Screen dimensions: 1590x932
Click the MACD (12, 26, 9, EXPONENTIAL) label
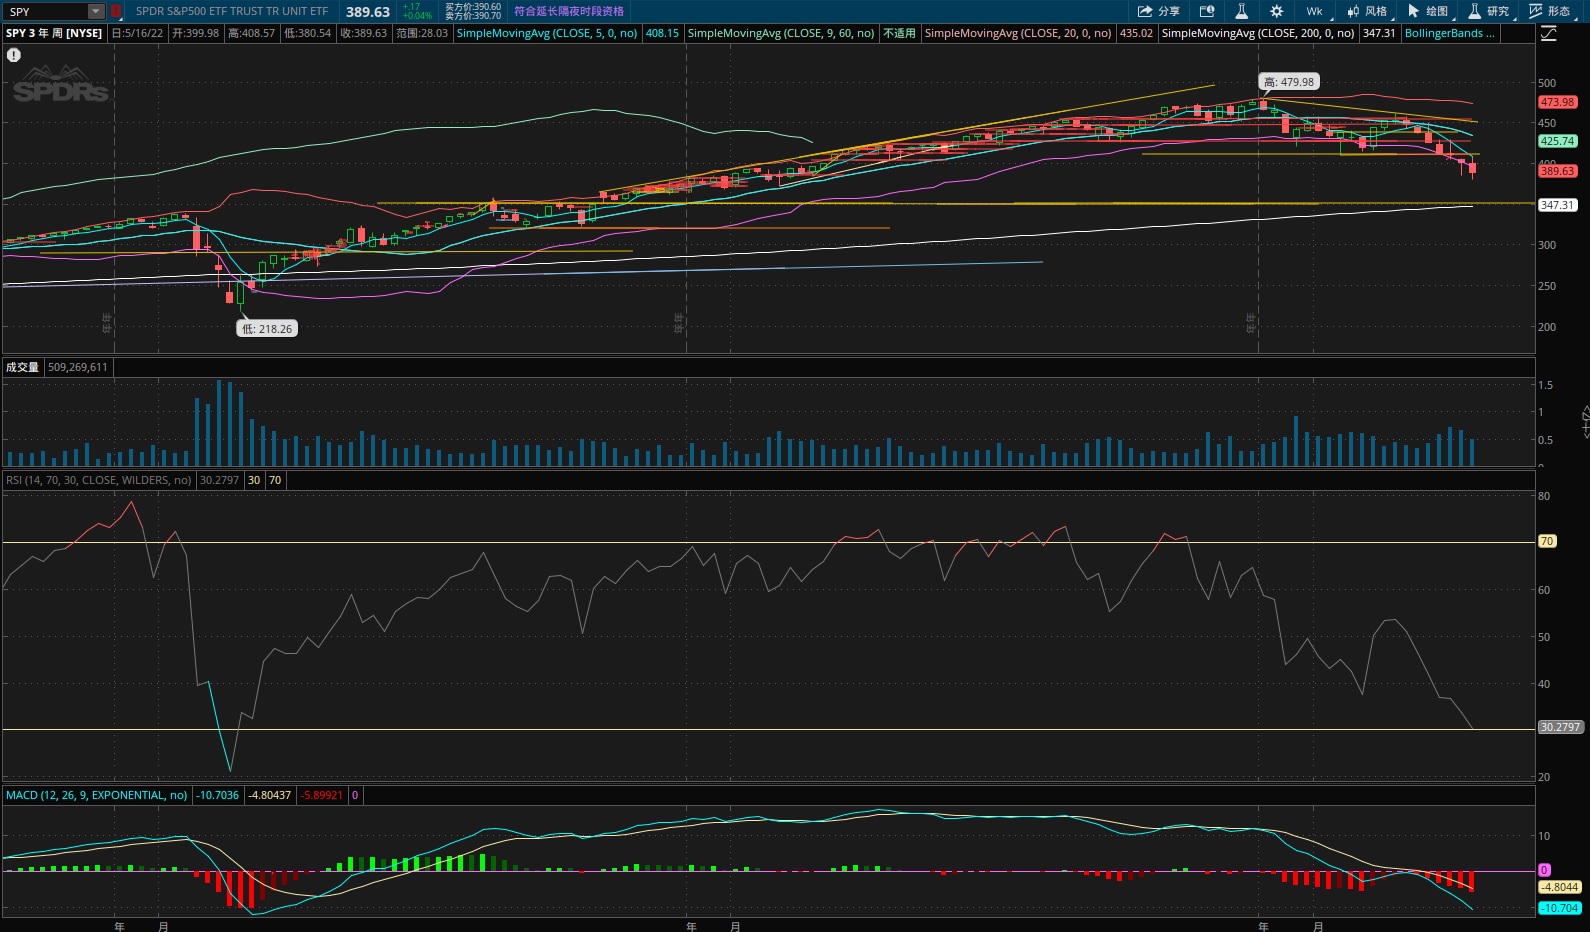(x=97, y=795)
